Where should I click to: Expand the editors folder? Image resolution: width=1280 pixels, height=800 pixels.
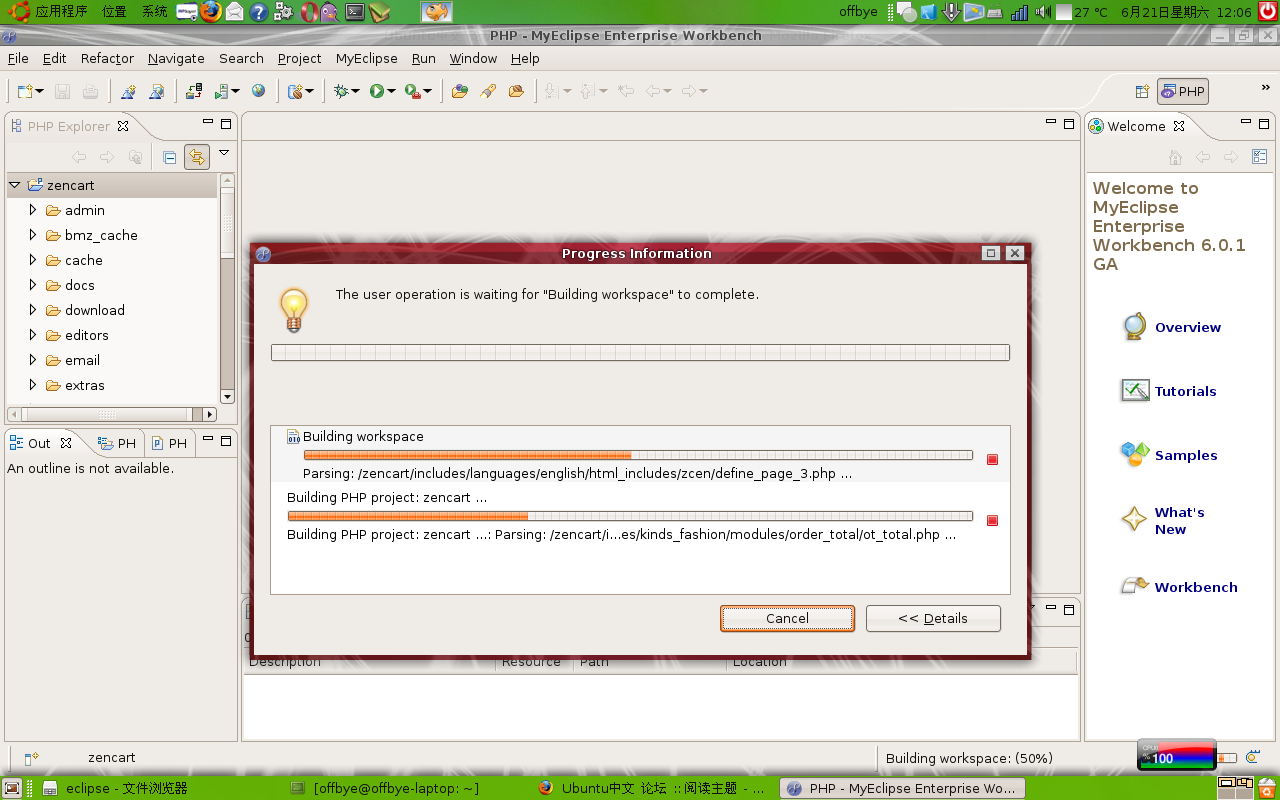(33, 335)
